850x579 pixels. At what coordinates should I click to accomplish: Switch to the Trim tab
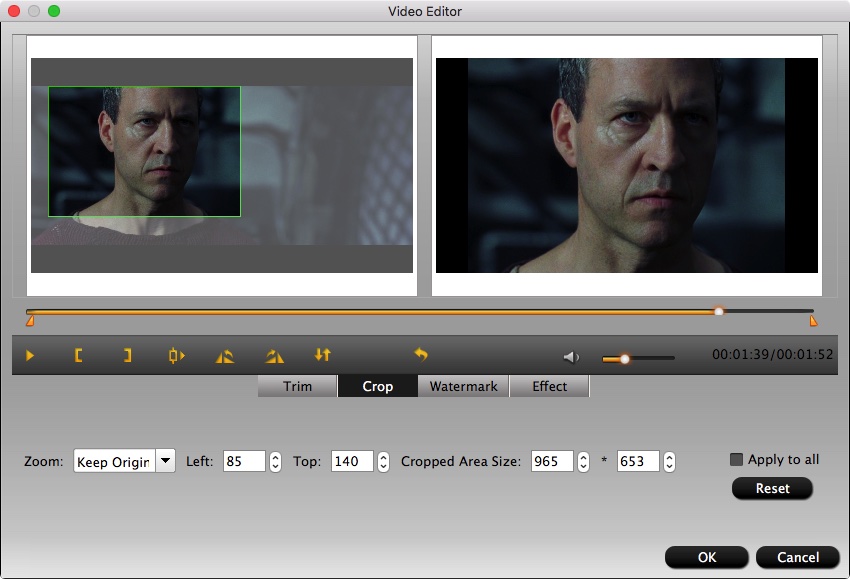[297, 386]
